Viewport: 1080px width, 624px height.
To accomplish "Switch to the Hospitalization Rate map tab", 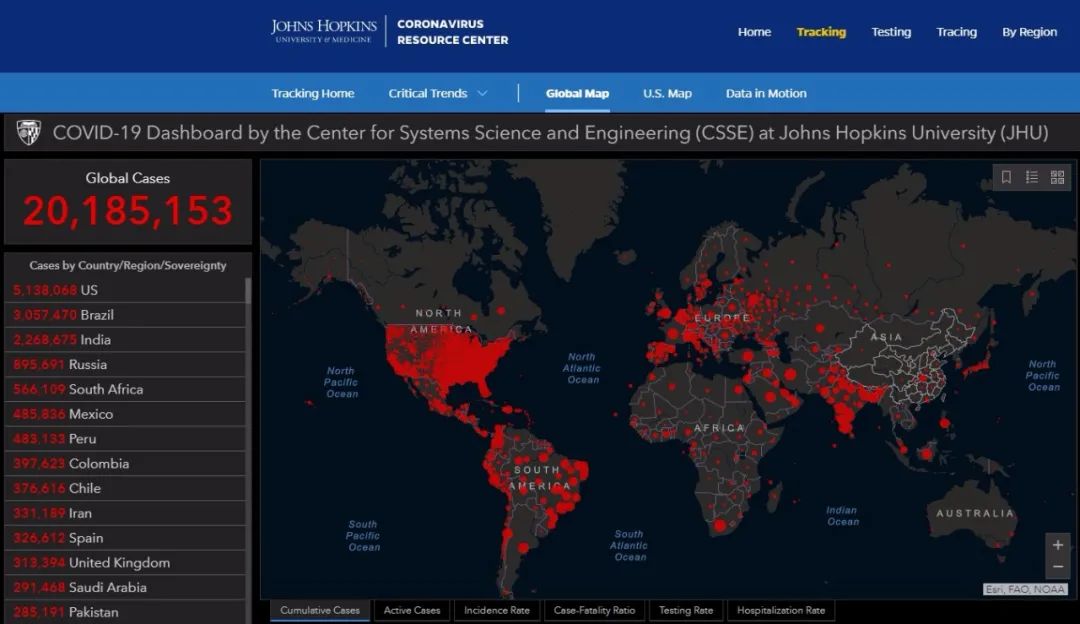I will point(781,610).
